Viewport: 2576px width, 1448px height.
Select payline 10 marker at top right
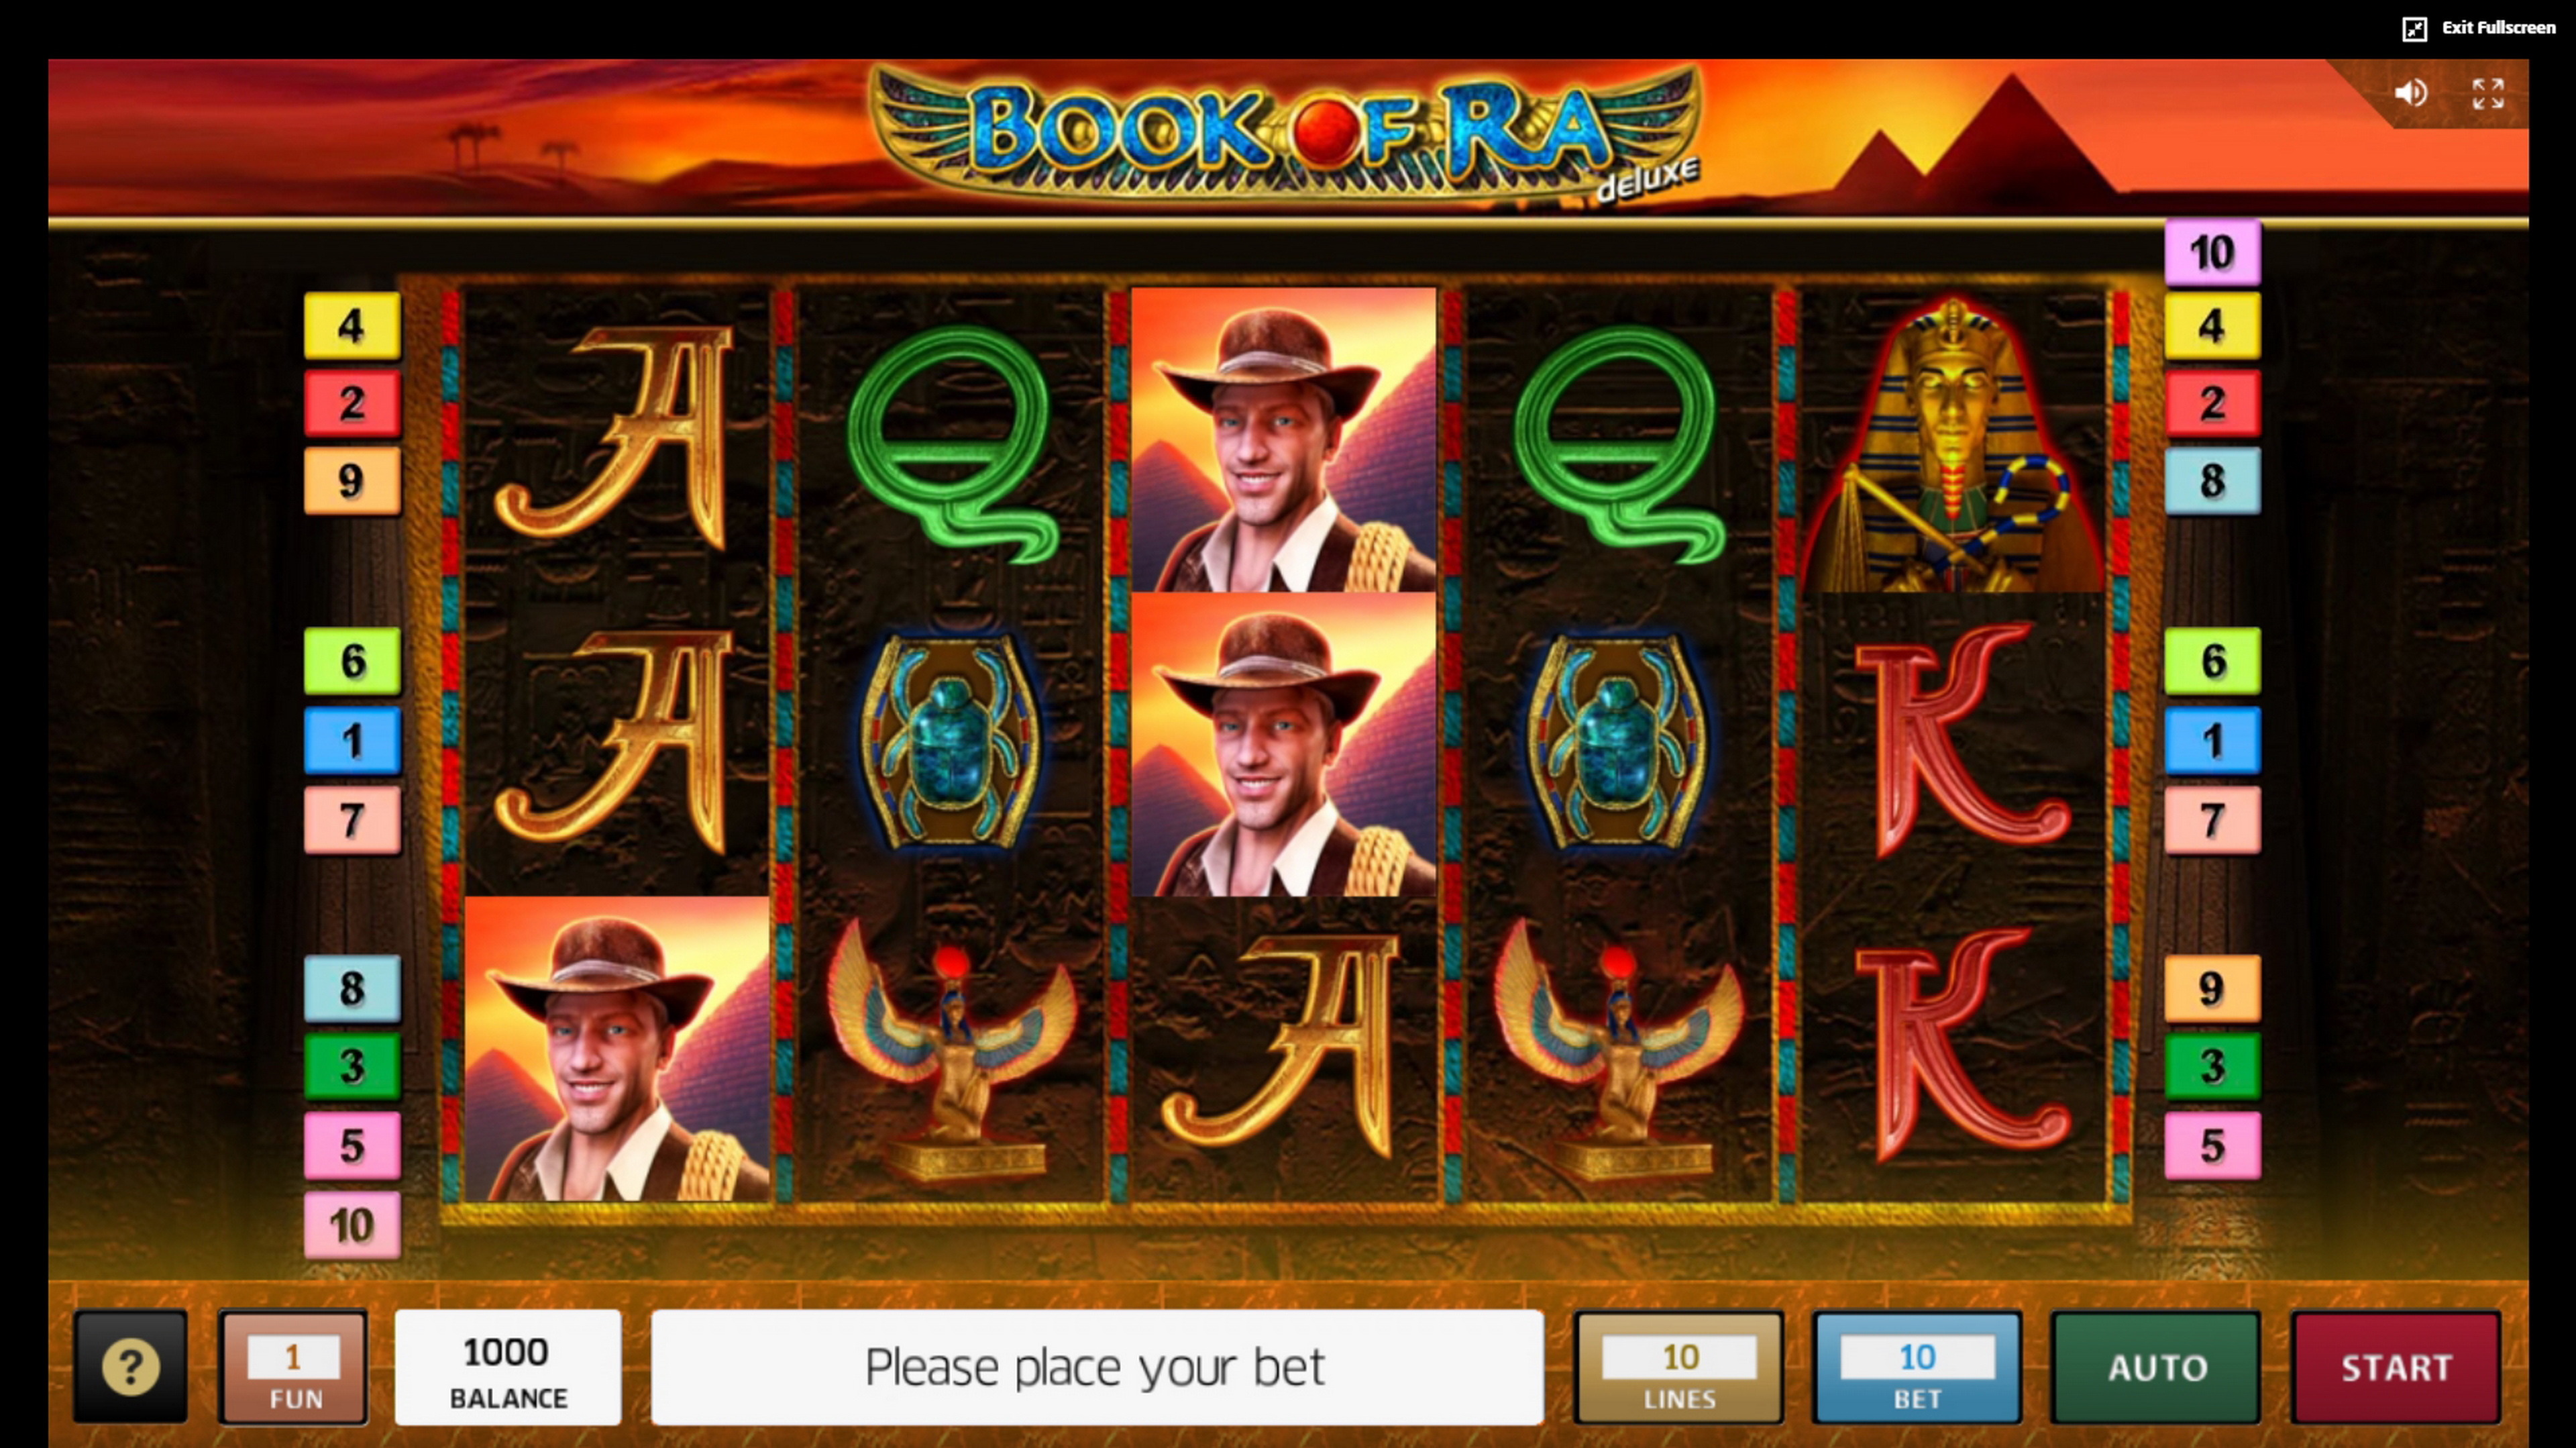click(2212, 252)
